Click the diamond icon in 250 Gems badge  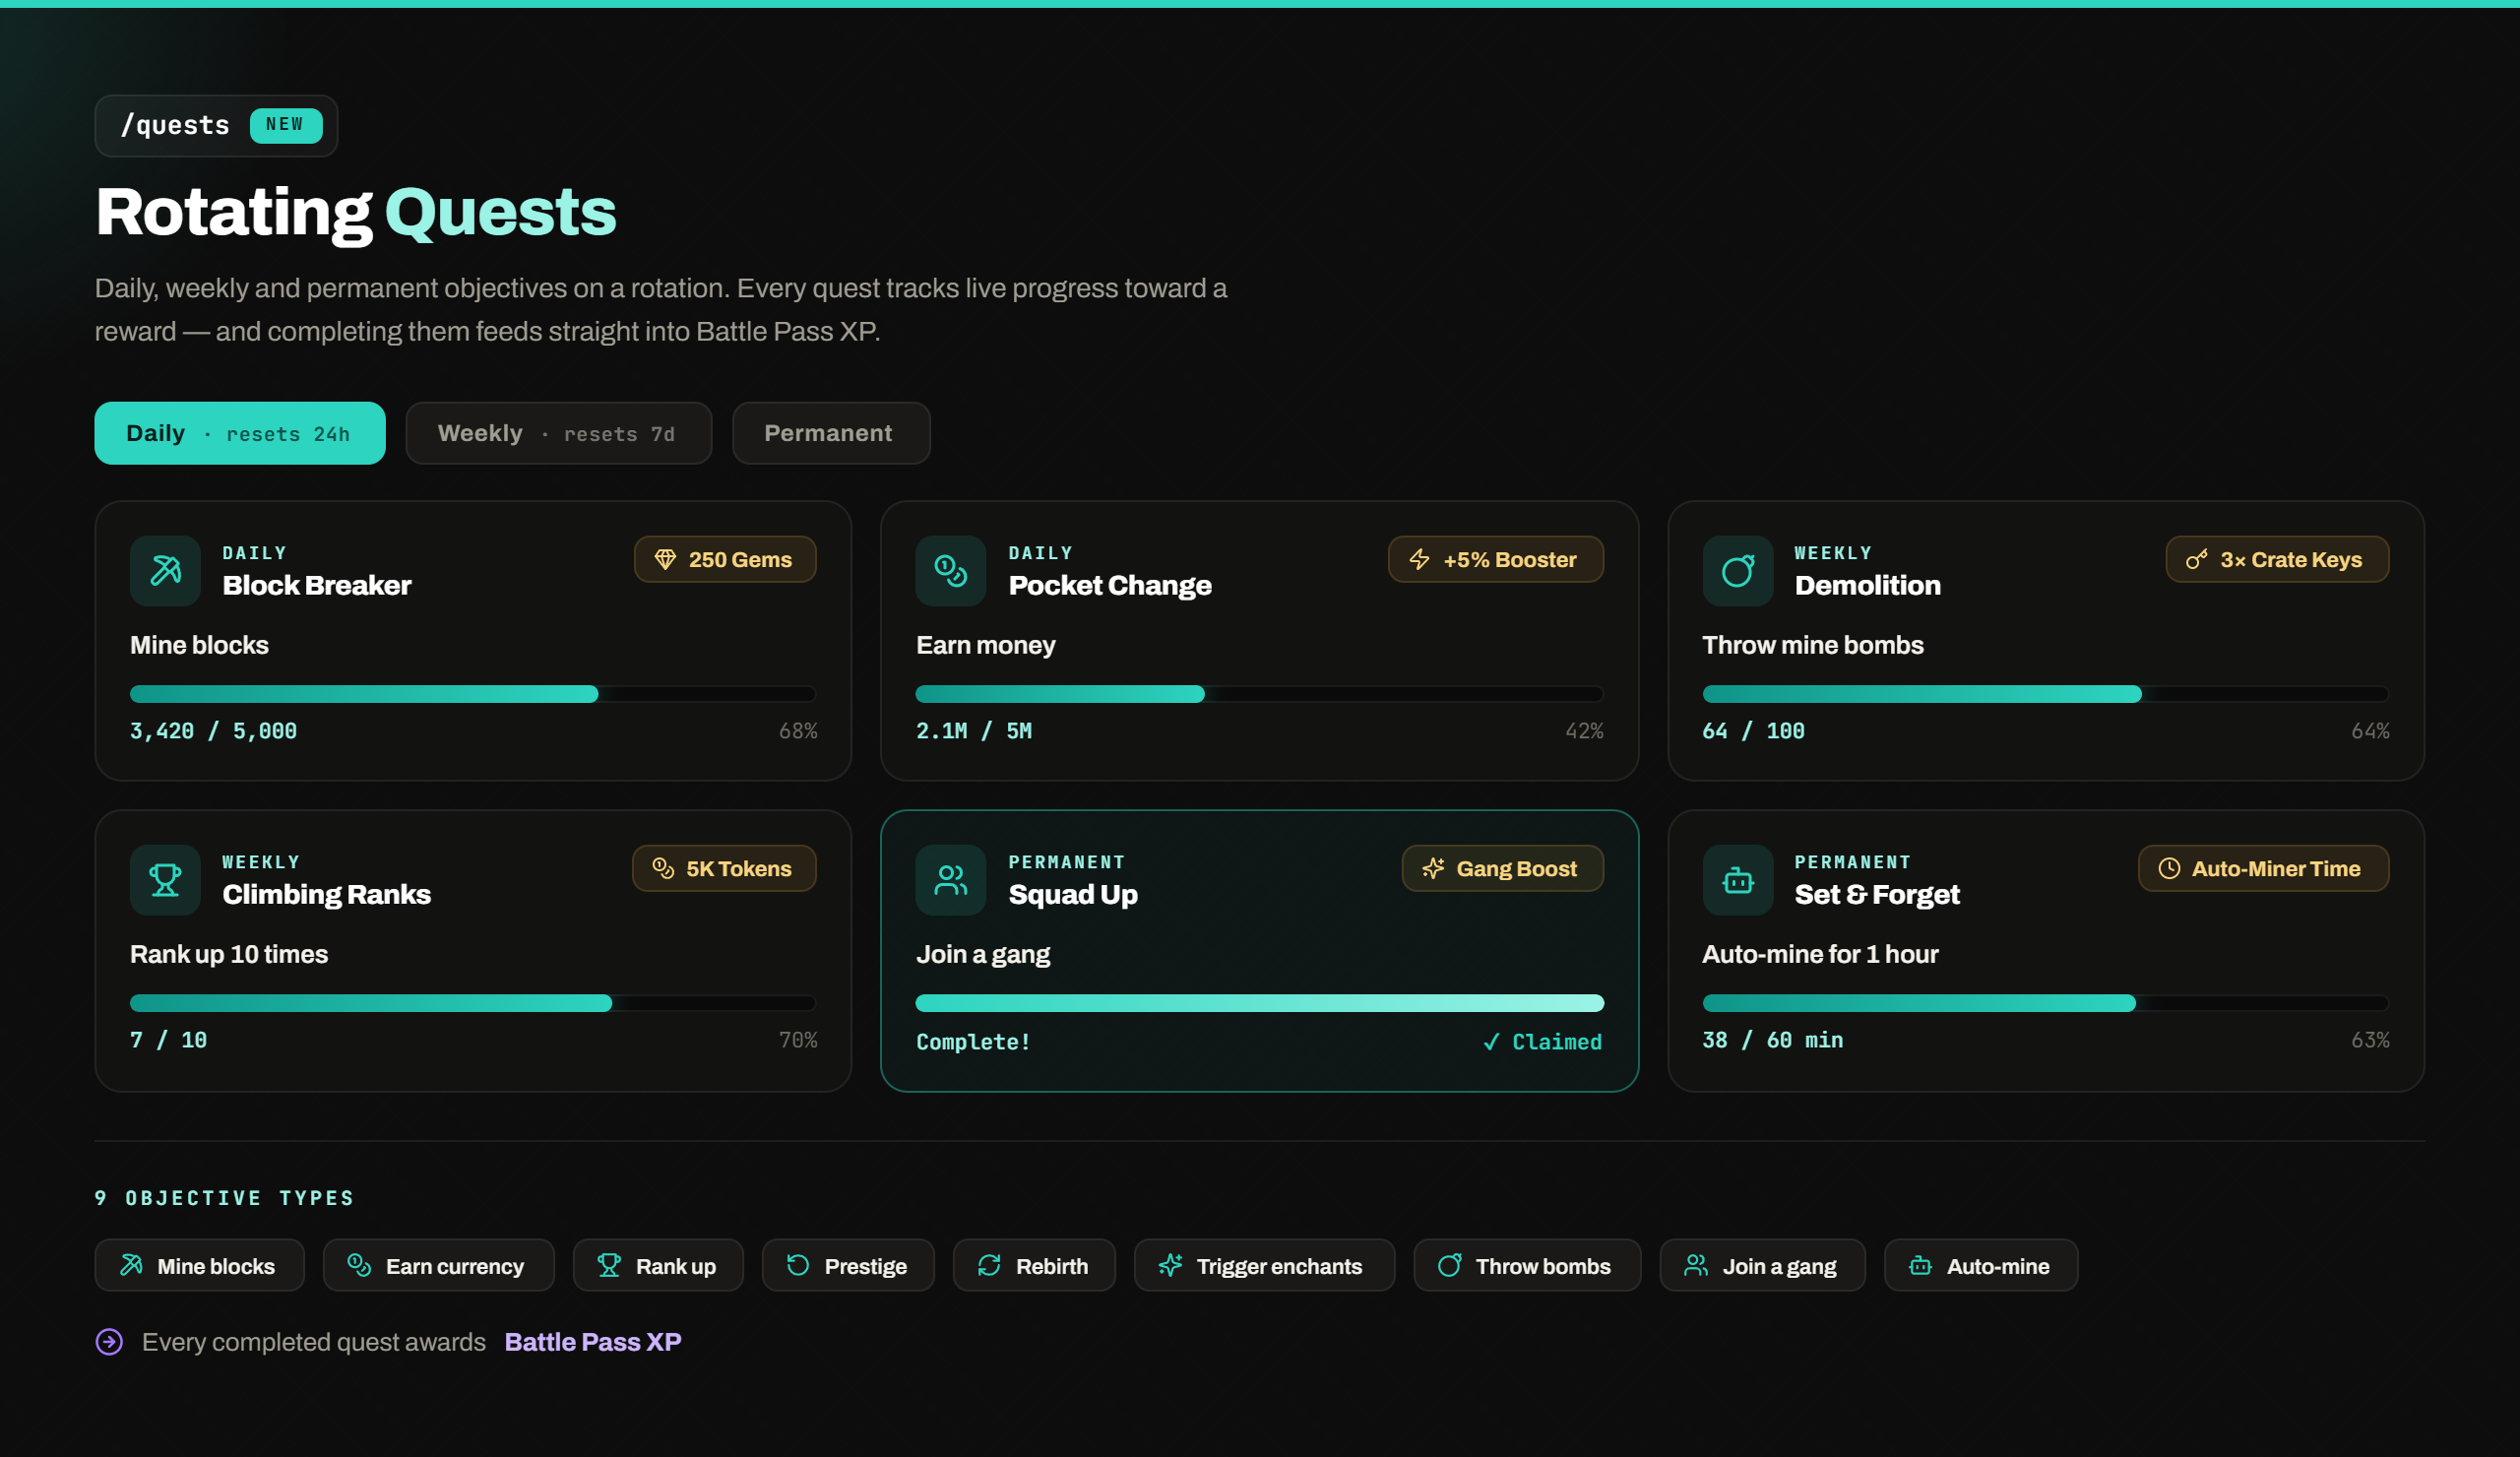click(x=665, y=560)
